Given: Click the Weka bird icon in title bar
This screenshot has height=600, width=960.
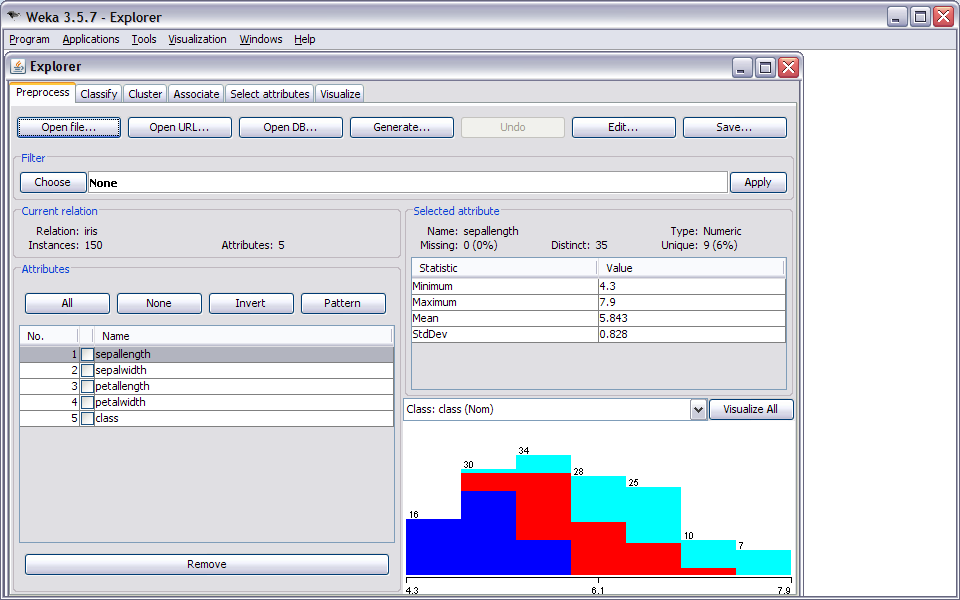Looking at the screenshot, I should pyautogui.click(x=13, y=16).
